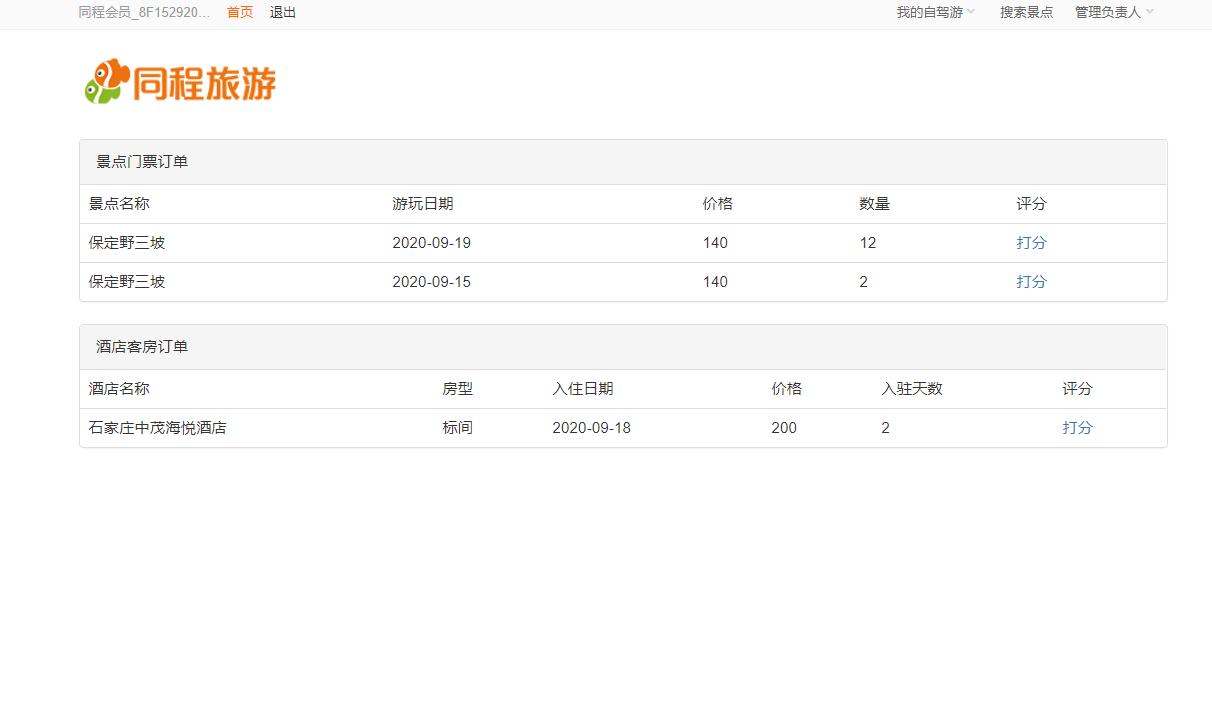Click 退出 to log out
1212x728 pixels.
coord(283,12)
